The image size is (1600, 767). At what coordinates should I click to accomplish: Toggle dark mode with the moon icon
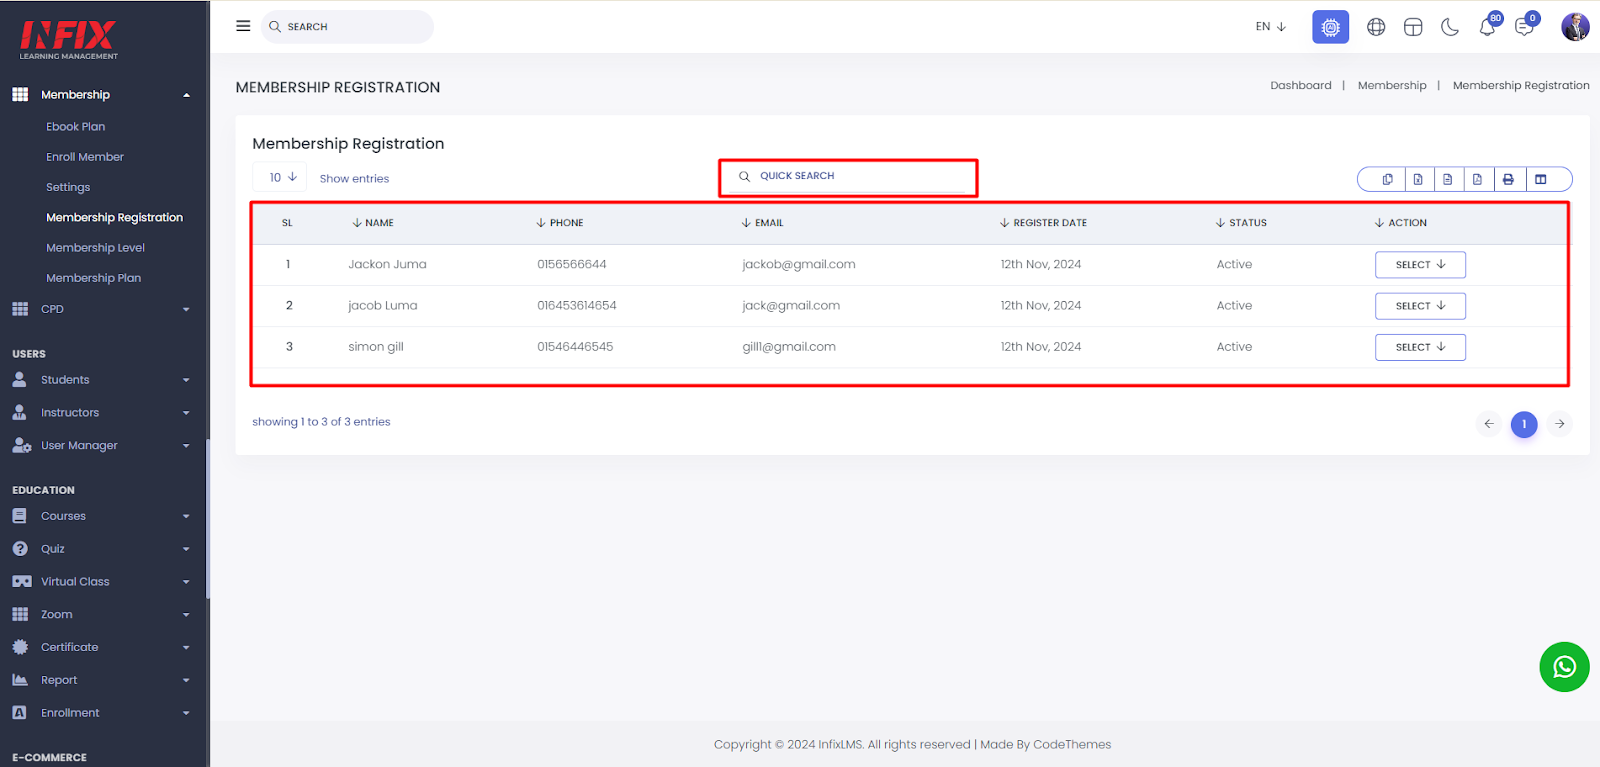click(1450, 27)
